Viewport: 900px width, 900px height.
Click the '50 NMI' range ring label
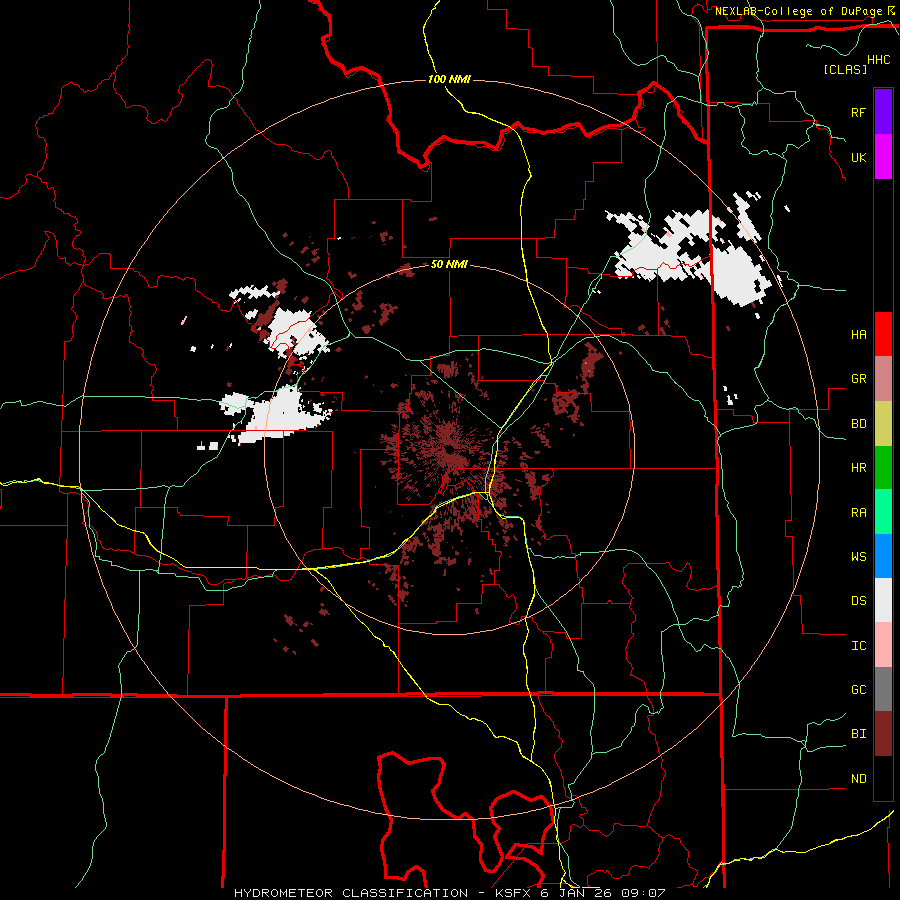[x=449, y=265]
